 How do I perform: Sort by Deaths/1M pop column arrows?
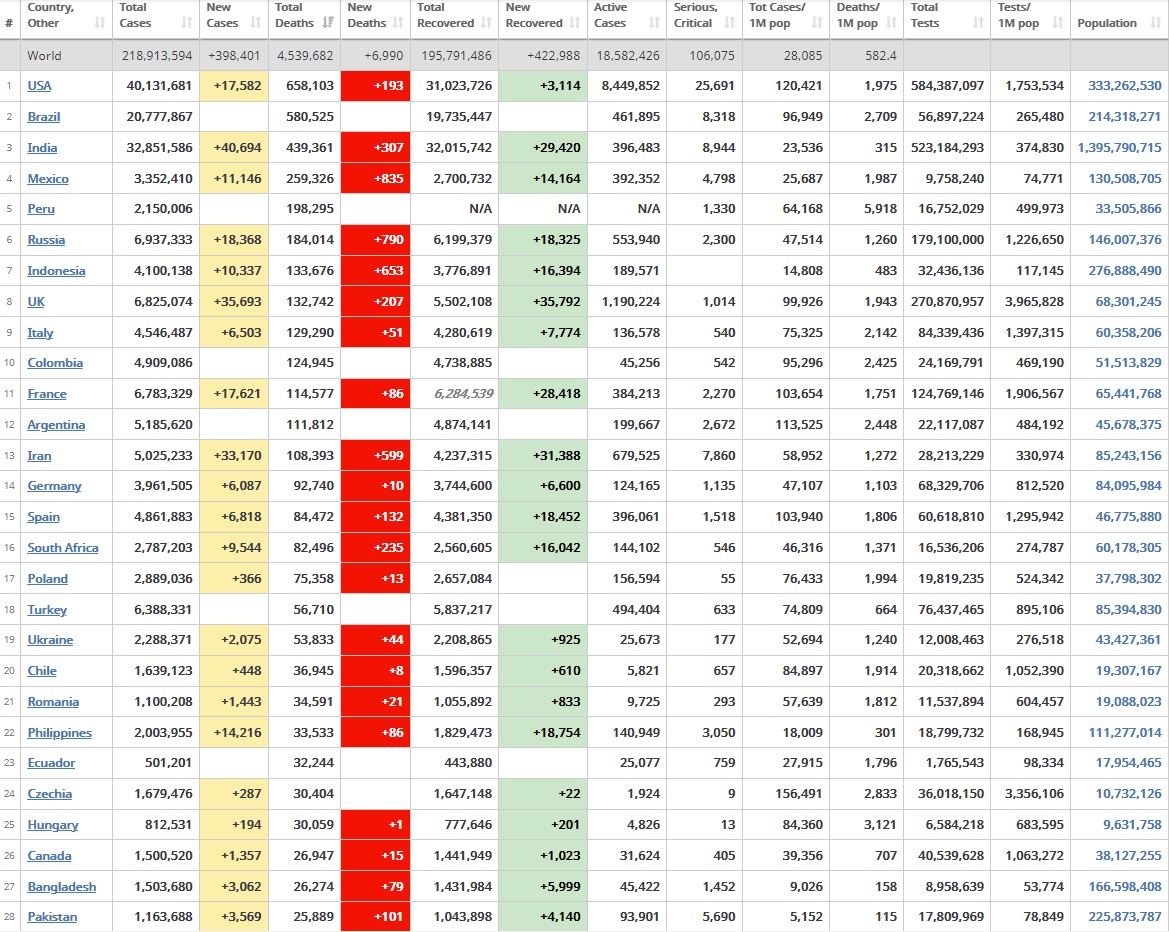pyautogui.click(x=891, y=23)
